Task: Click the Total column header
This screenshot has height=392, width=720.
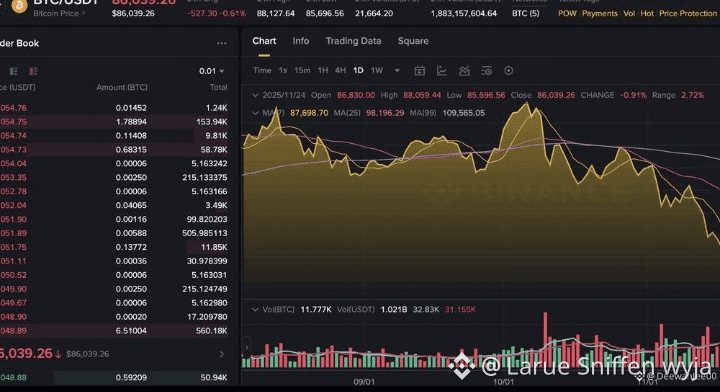Action: 219,87
